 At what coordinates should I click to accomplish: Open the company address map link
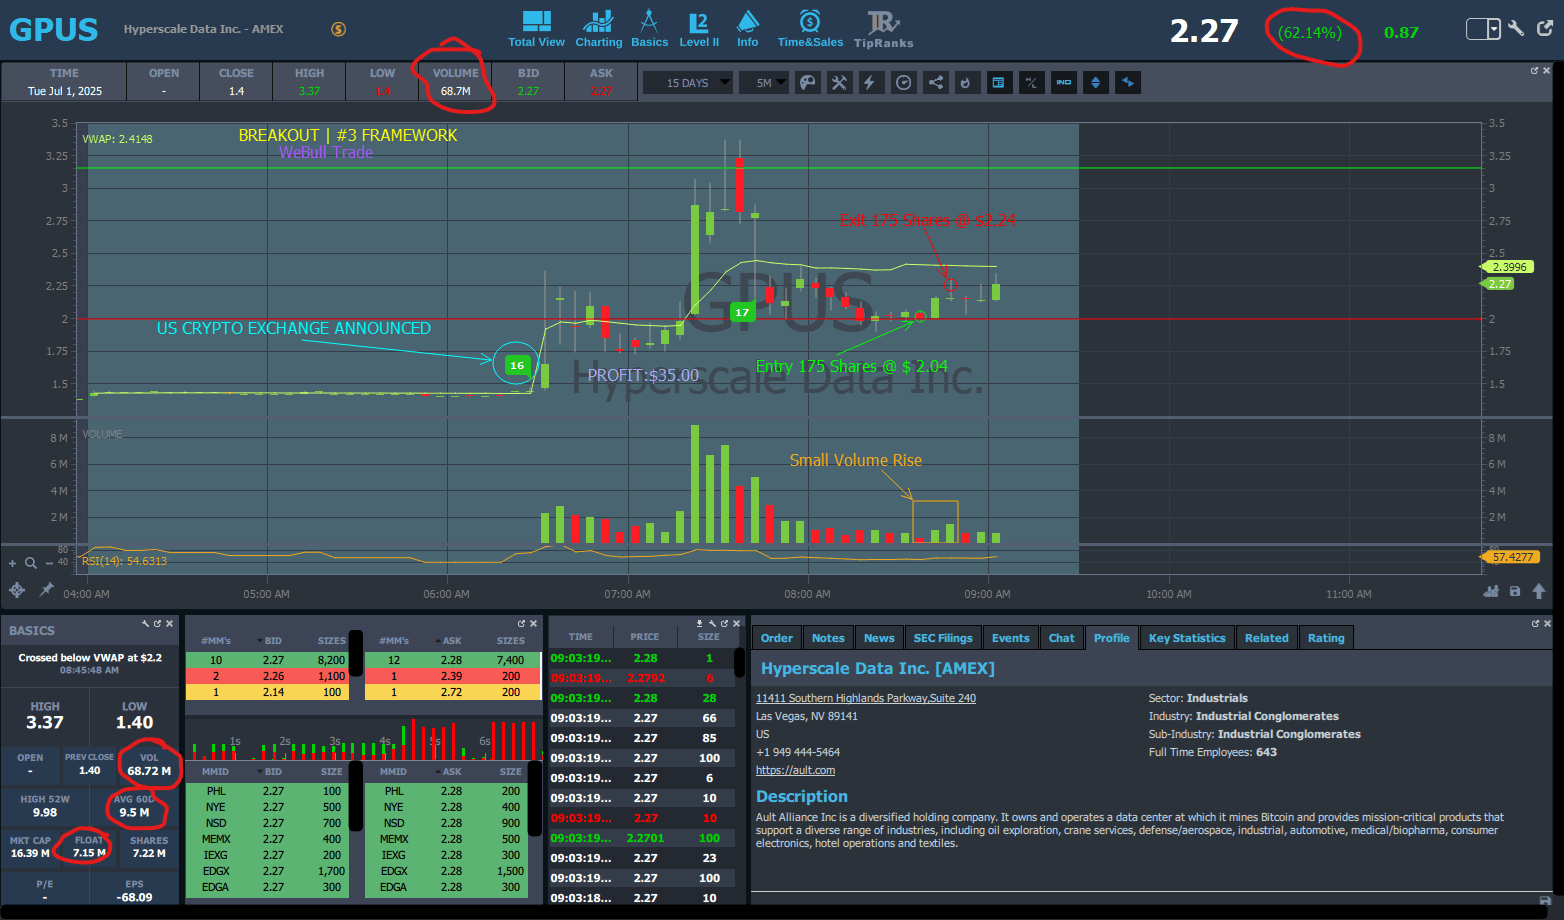click(x=866, y=698)
